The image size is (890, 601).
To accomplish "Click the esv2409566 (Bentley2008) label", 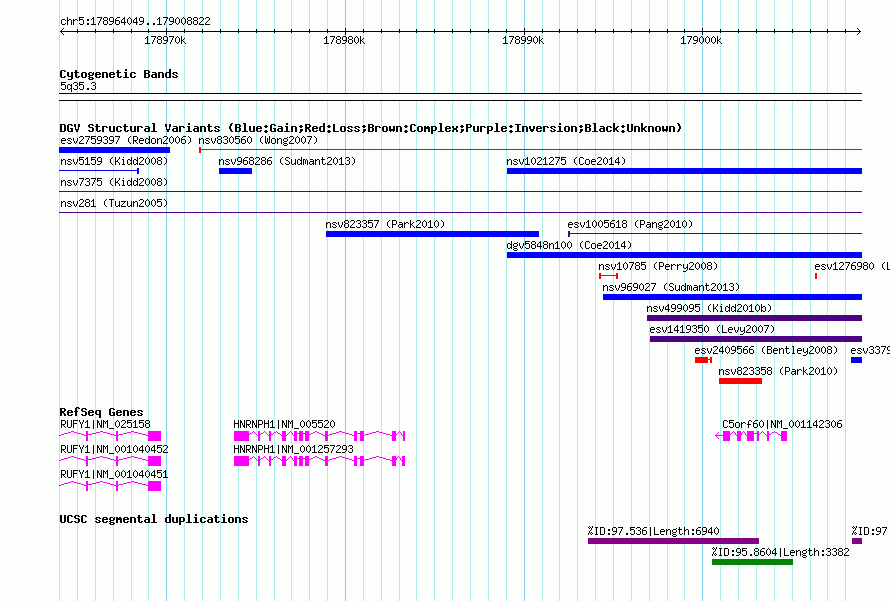I will coord(766,350).
